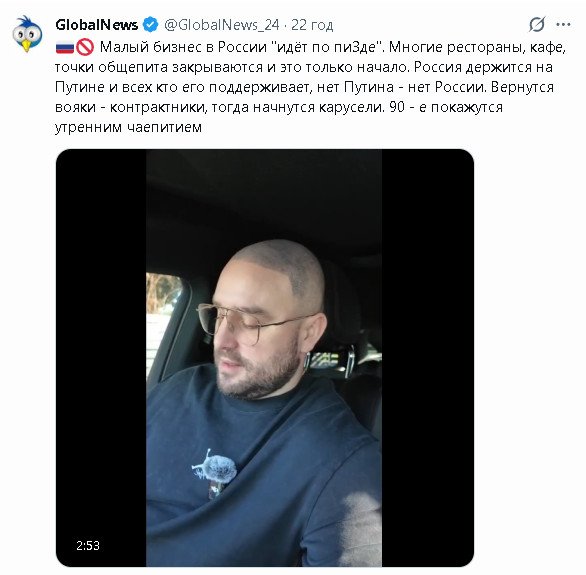586x575 pixels.
Task: Click the sentence starting 'Россия держится на'
Action: pos(483,67)
